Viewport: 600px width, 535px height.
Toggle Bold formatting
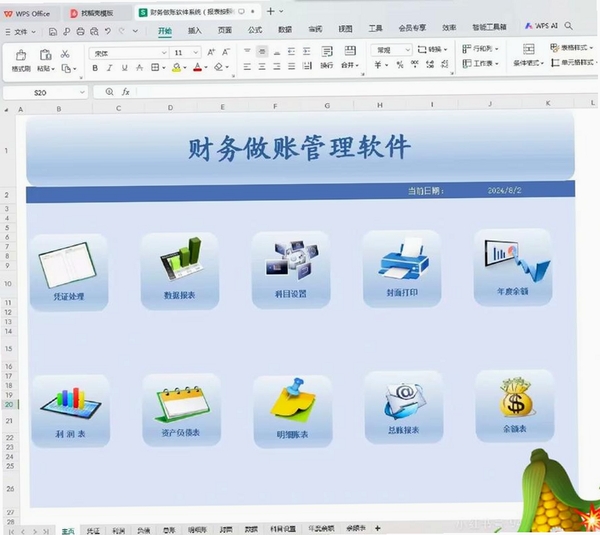[95, 68]
